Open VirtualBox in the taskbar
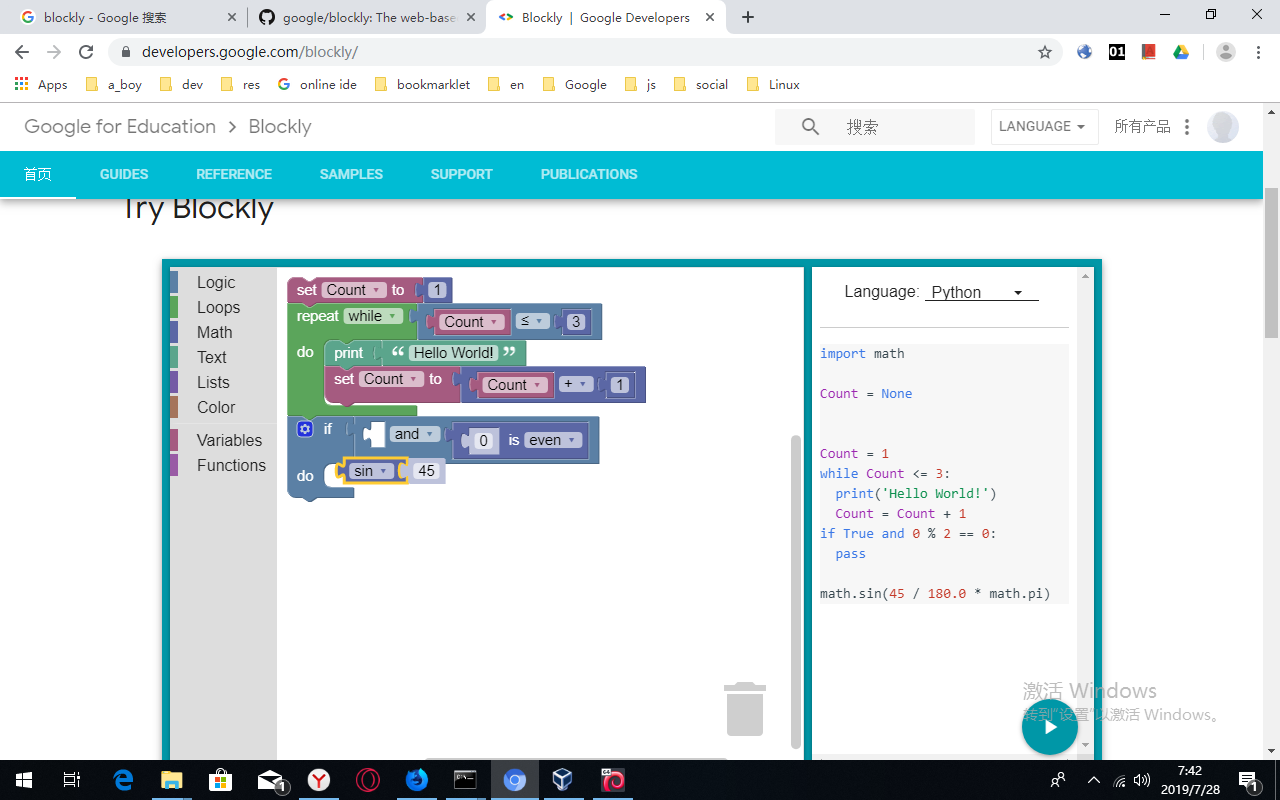Image resolution: width=1280 pixels, height=800 pixels. pos(563,780)
